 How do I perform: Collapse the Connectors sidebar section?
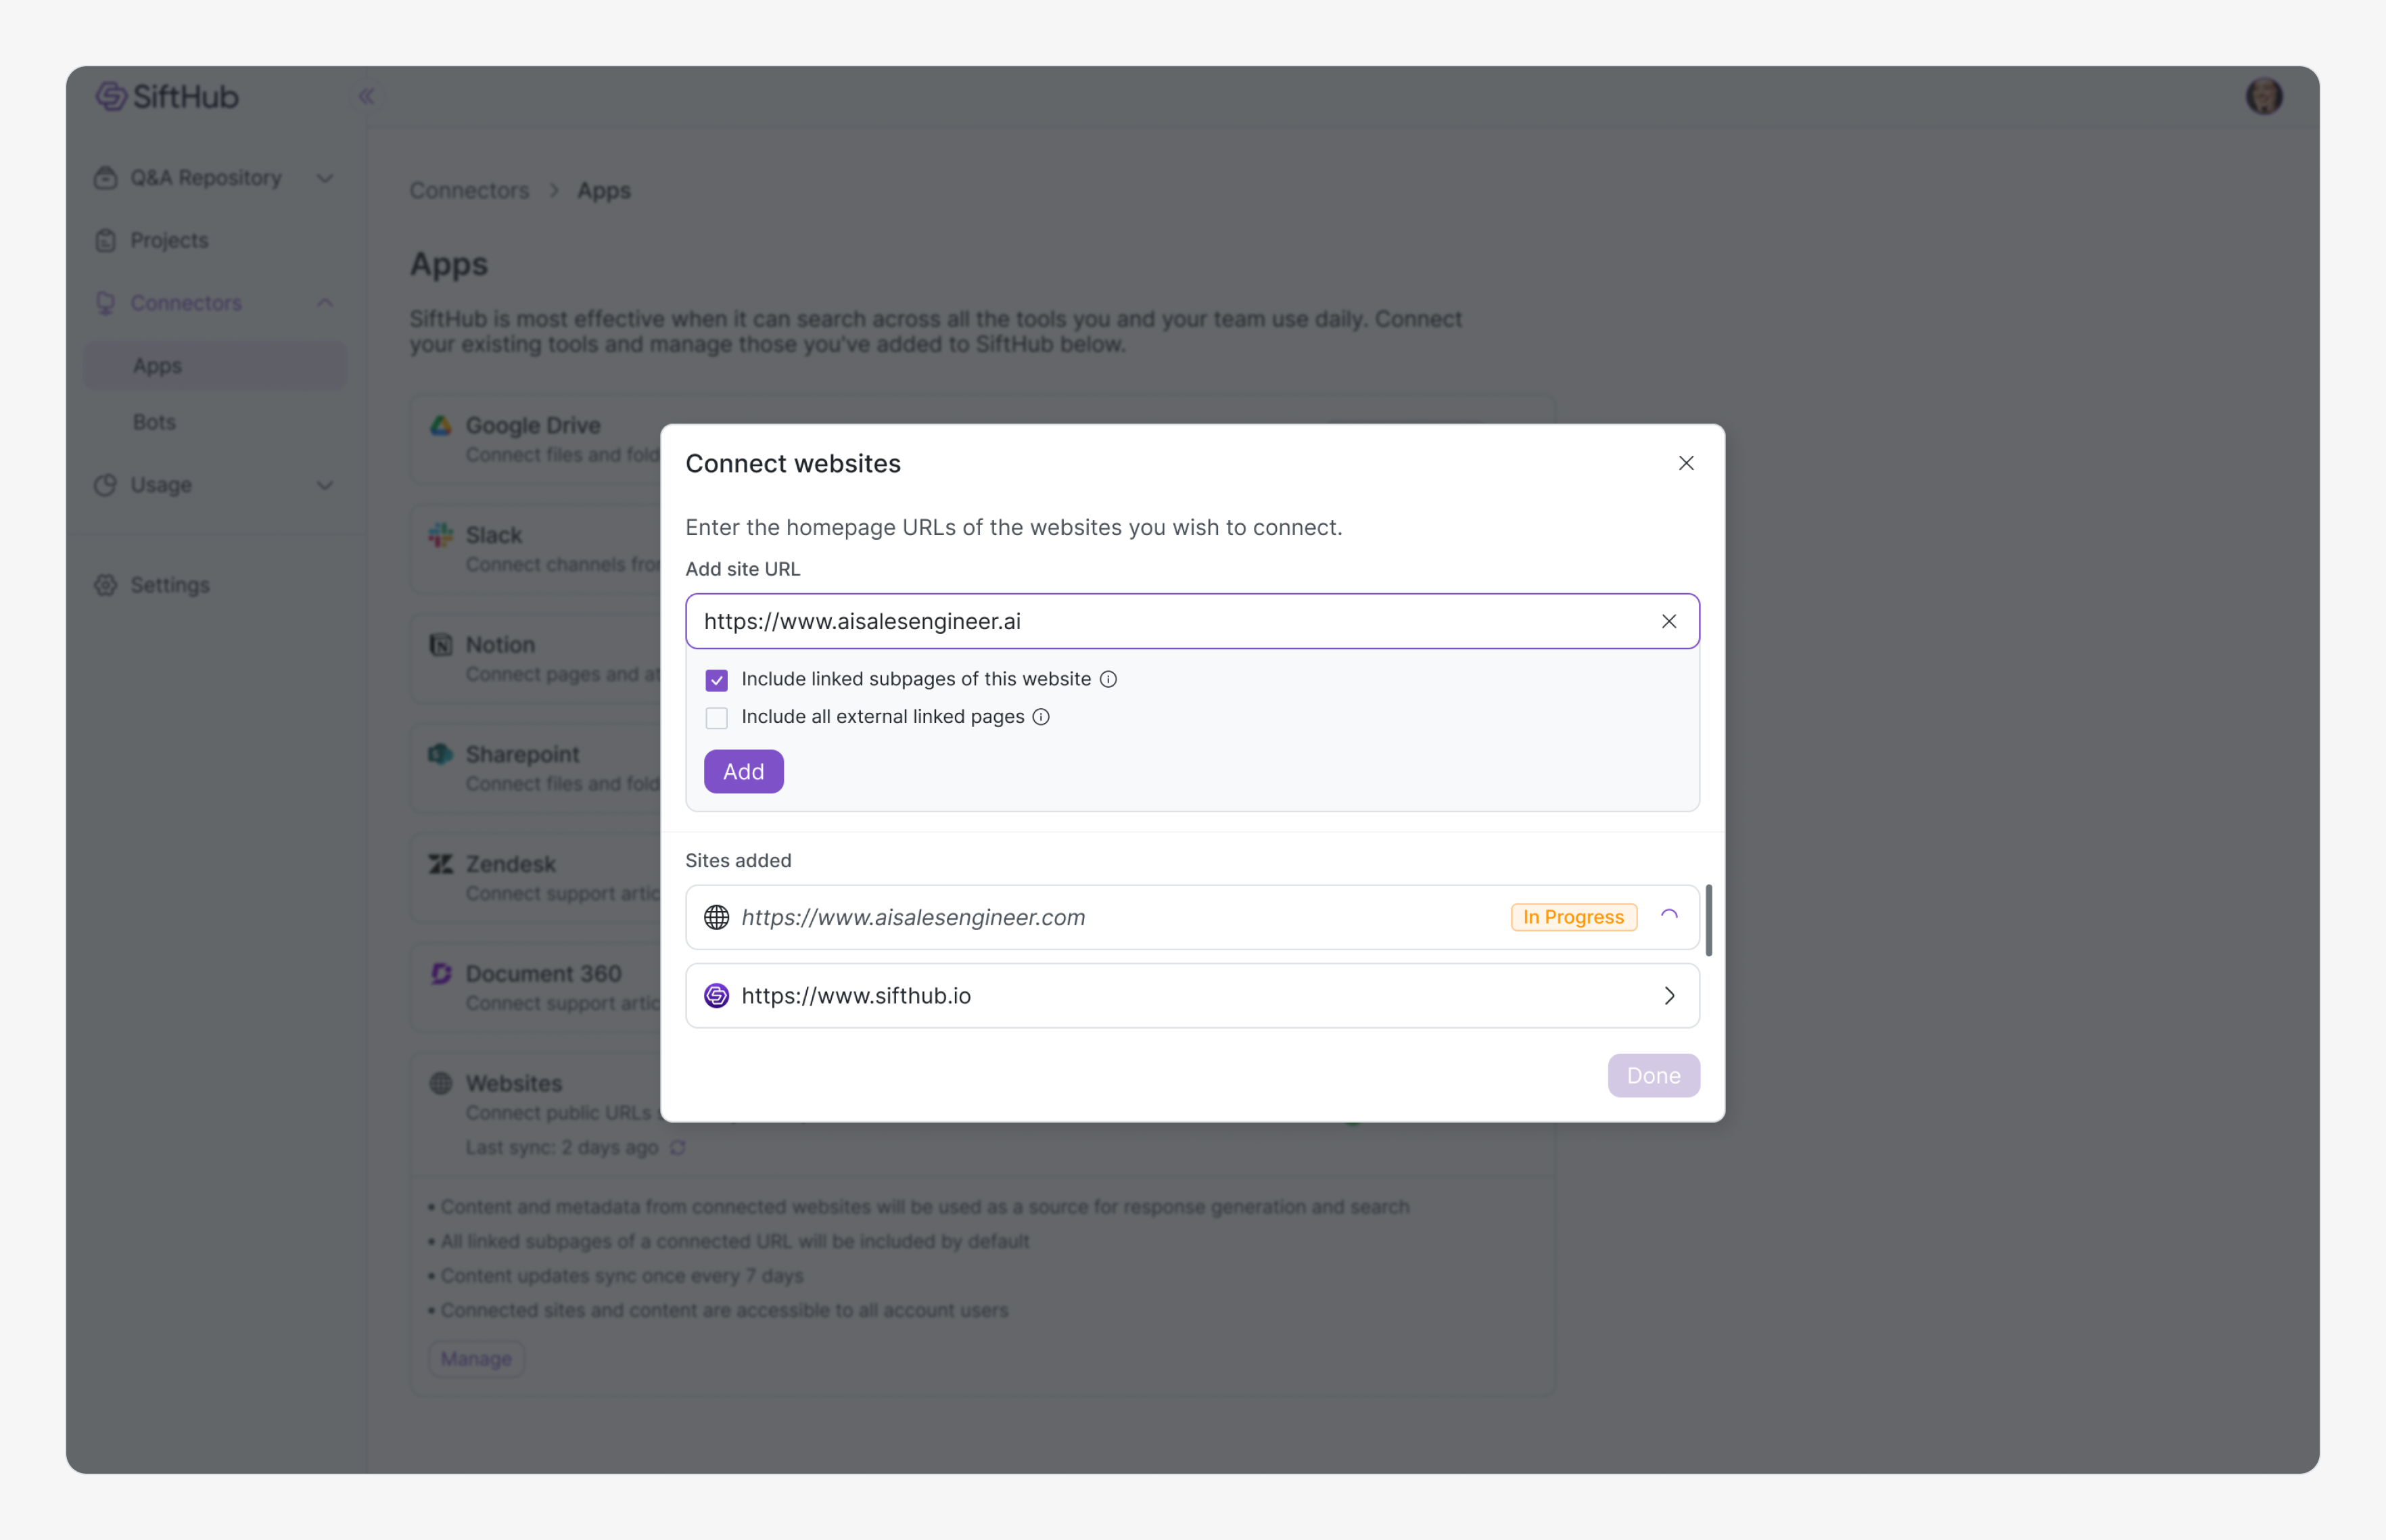click(325, 303)
